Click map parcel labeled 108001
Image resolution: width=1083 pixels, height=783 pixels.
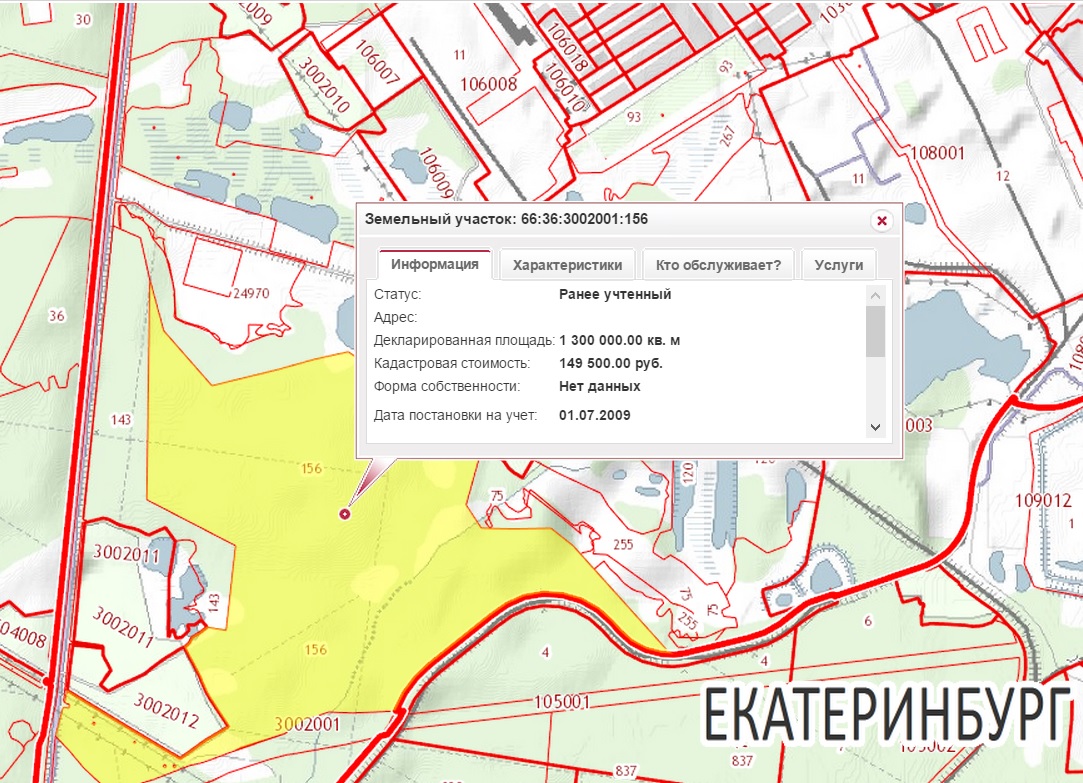click(x=937, y=153)
